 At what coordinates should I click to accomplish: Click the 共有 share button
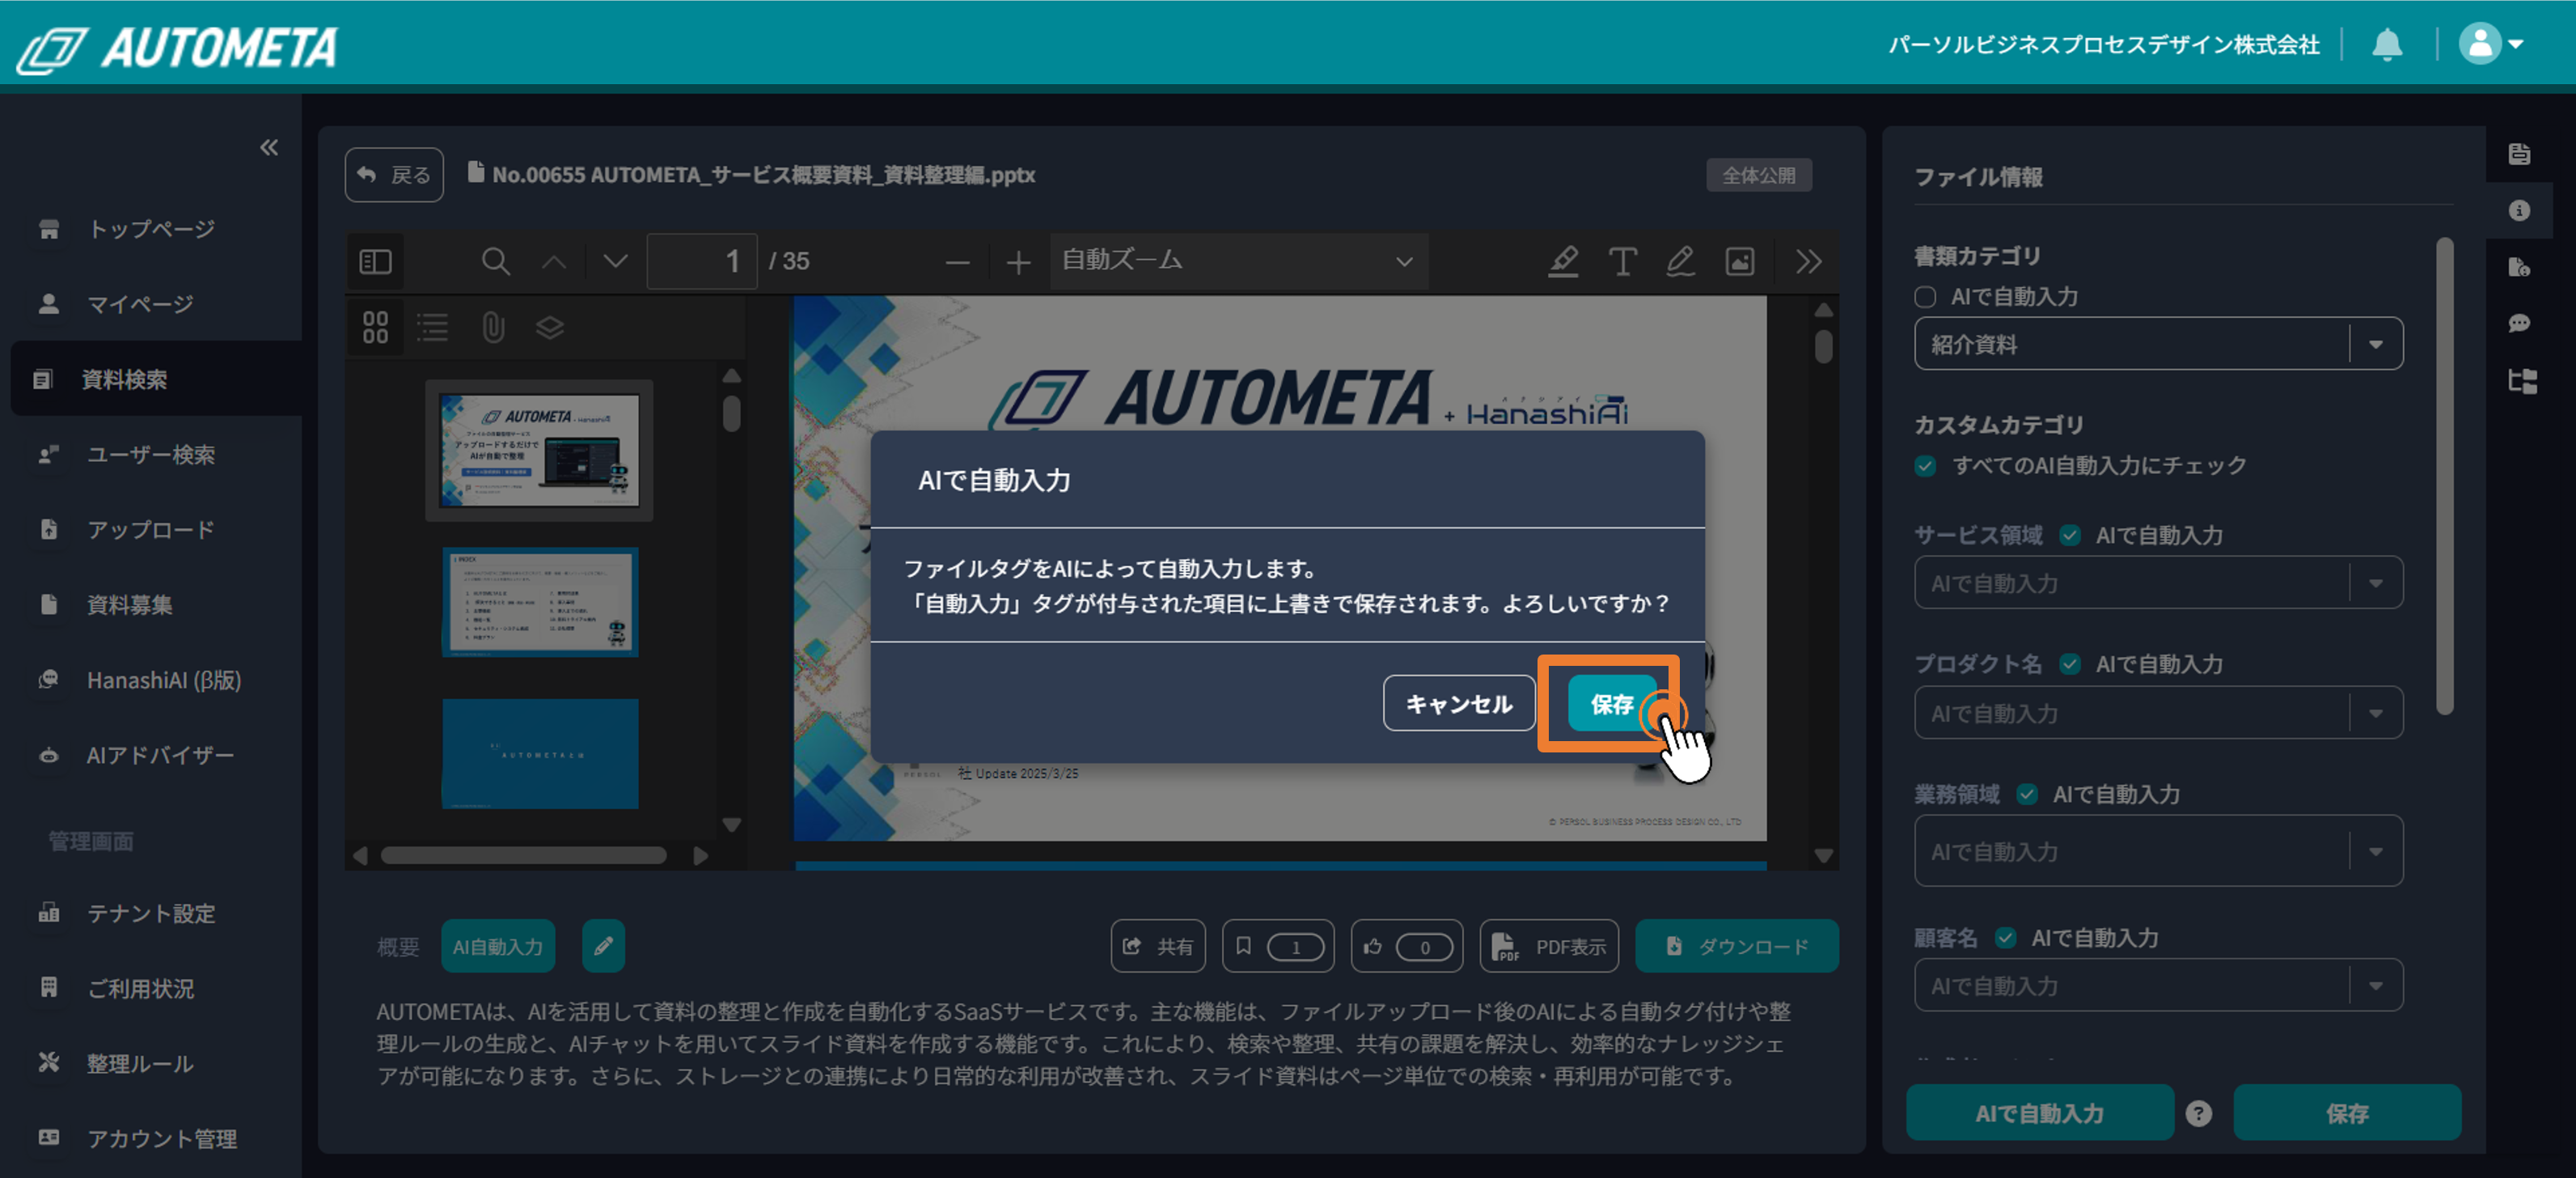(x=1158, y=946)
